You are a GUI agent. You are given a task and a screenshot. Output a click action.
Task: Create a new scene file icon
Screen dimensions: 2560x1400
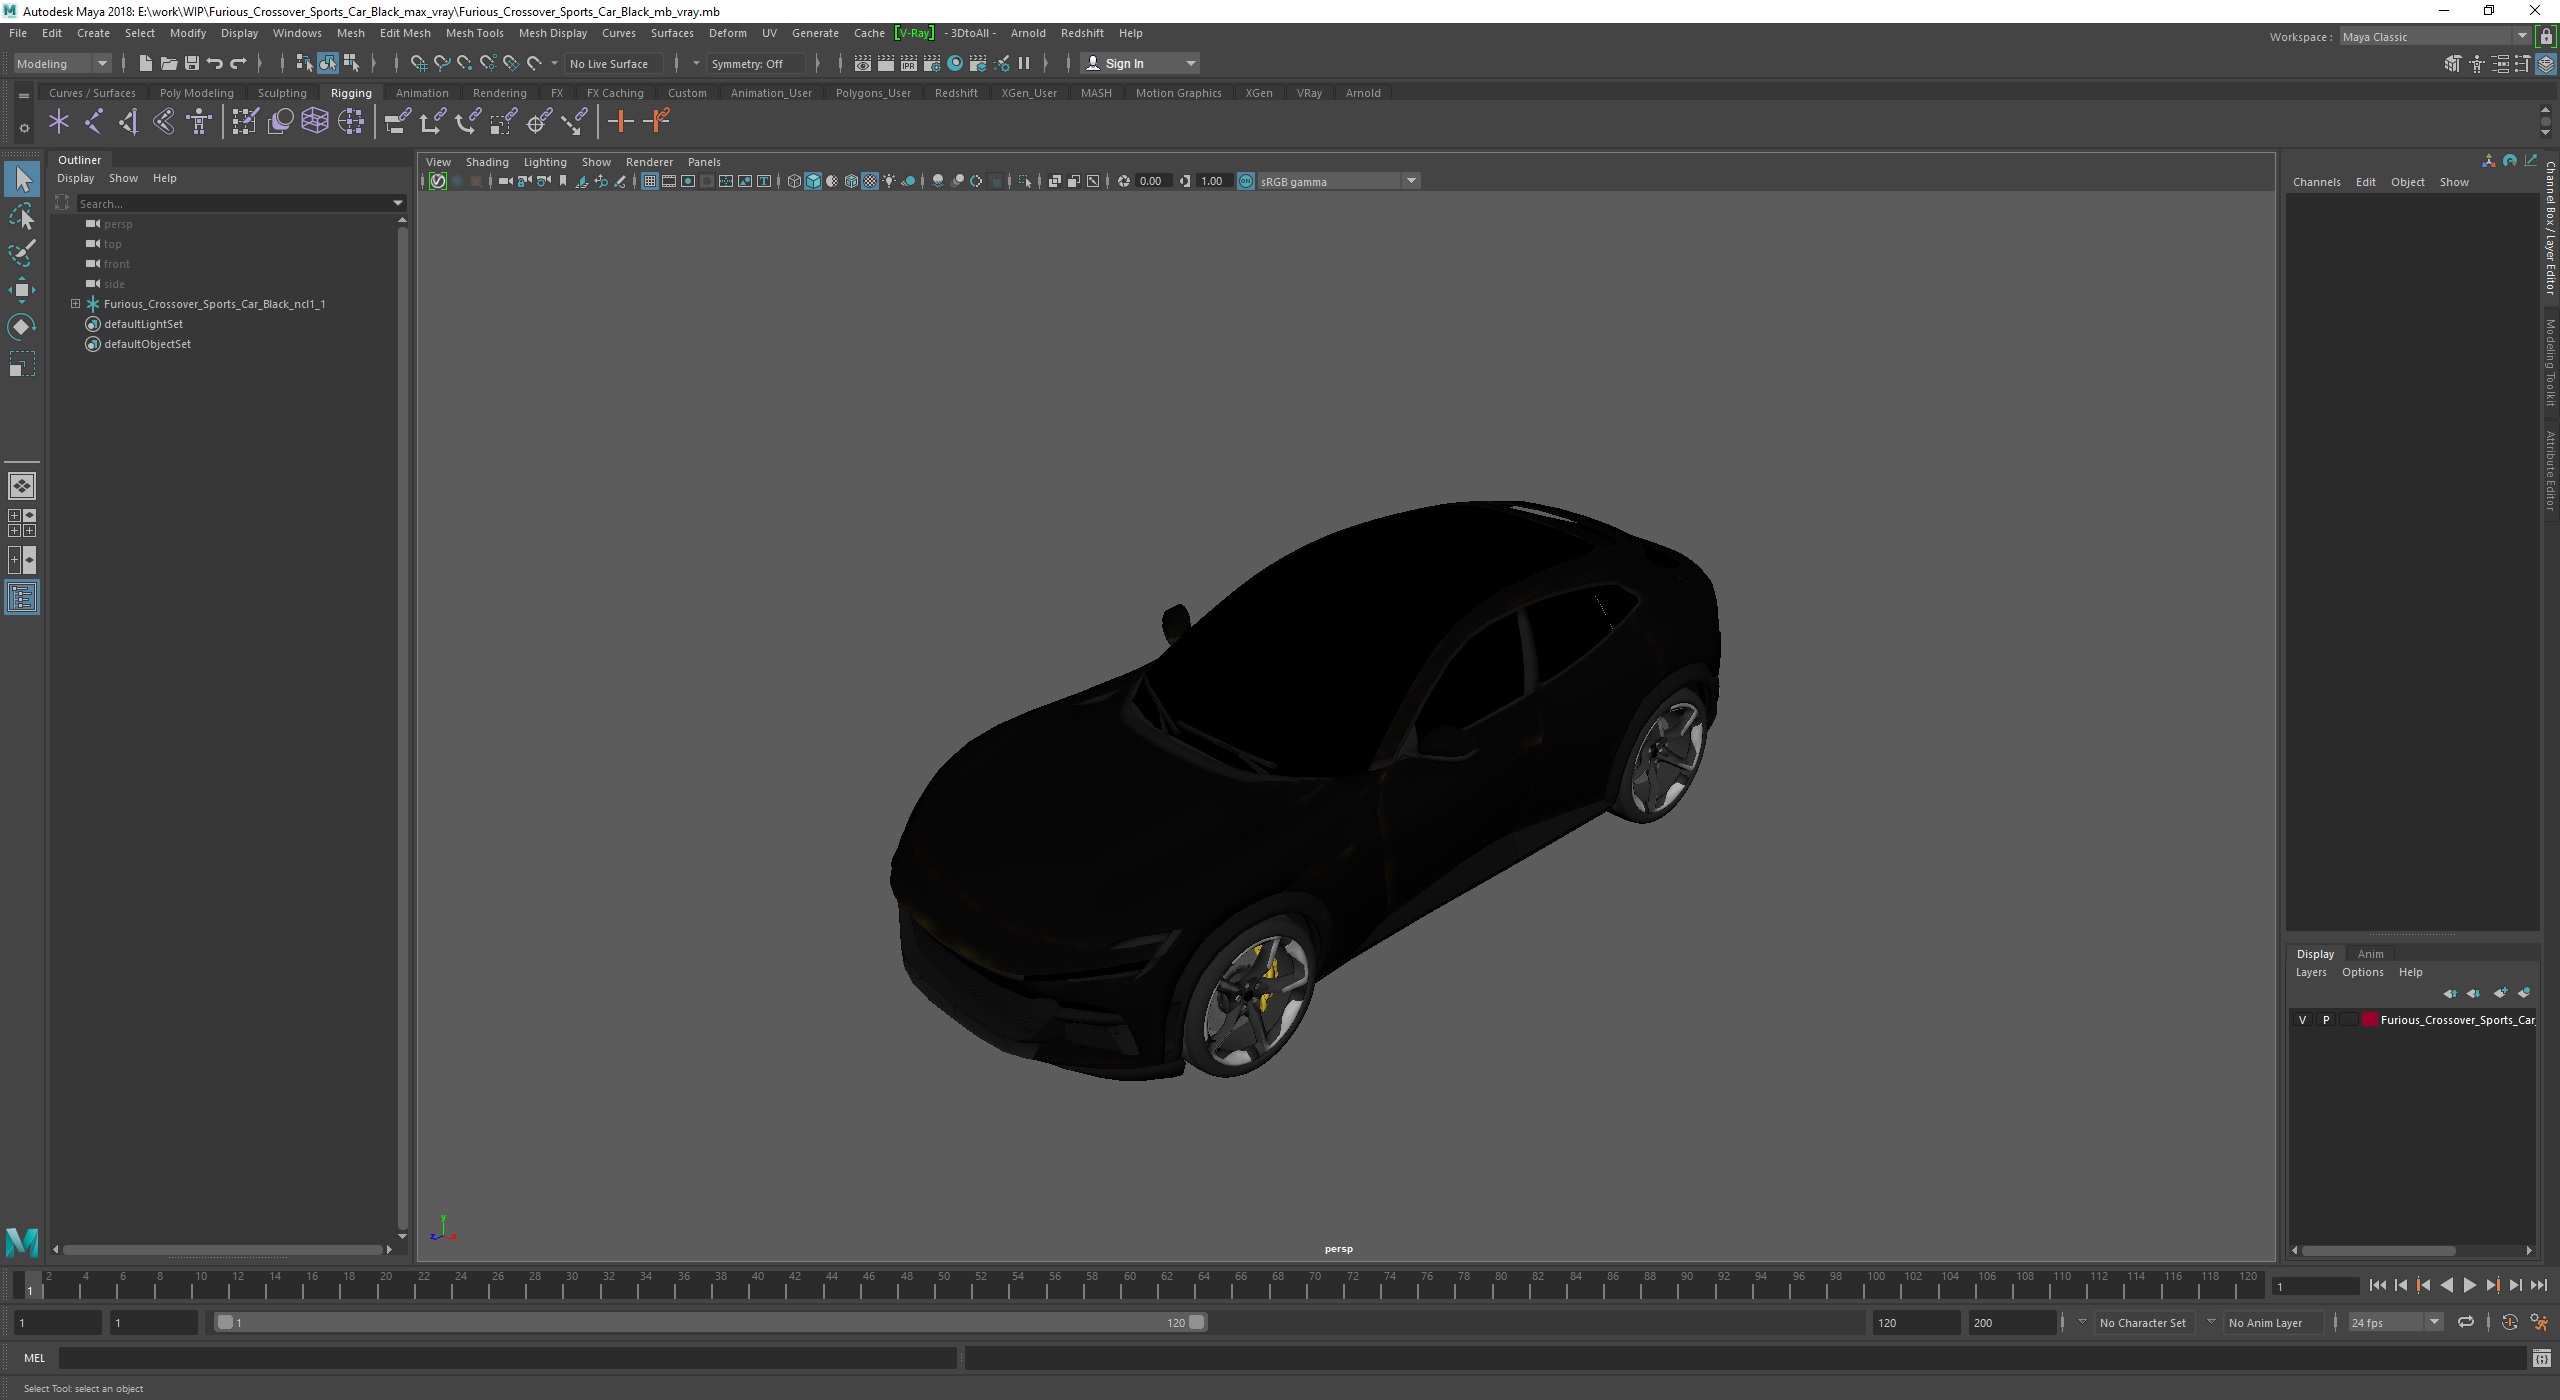145,63
